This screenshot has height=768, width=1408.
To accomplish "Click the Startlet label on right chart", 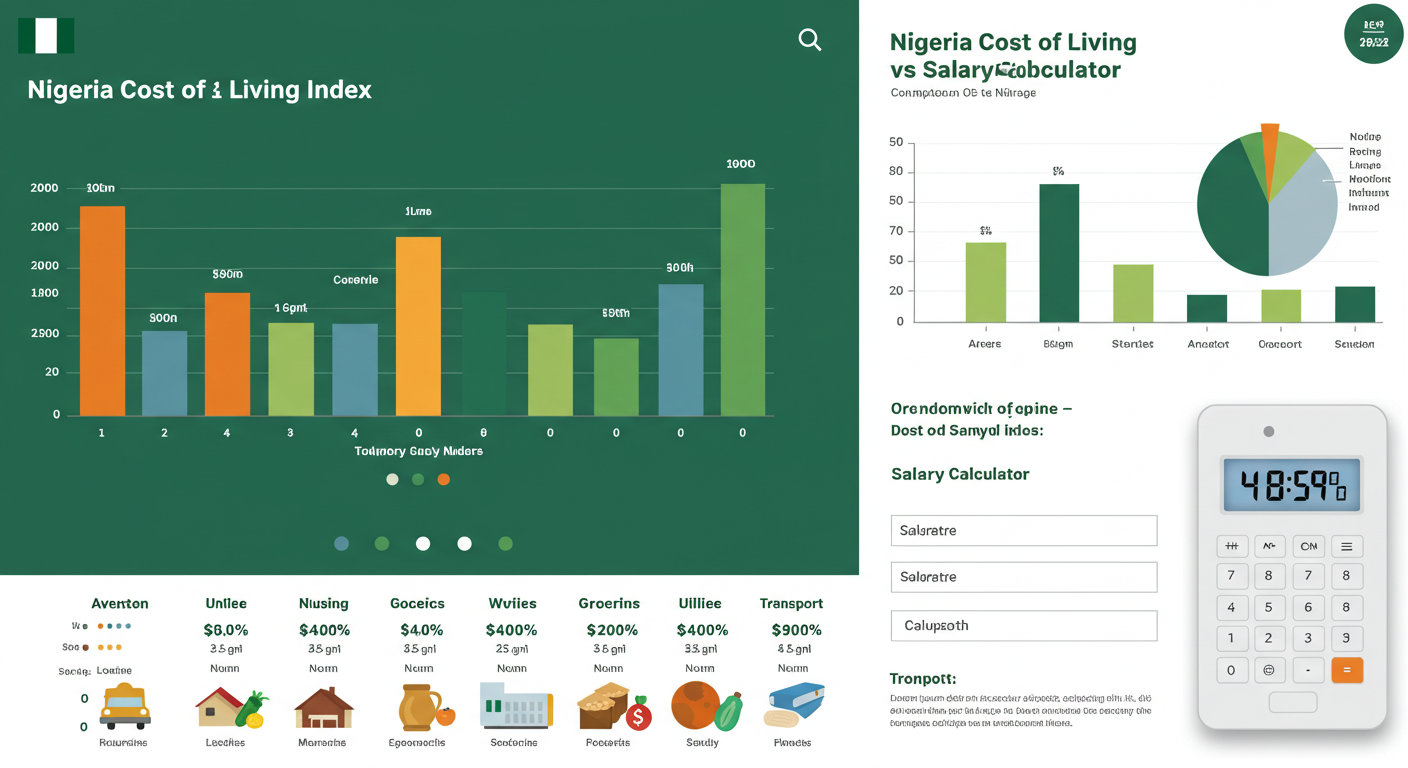I will [1132, 344].
